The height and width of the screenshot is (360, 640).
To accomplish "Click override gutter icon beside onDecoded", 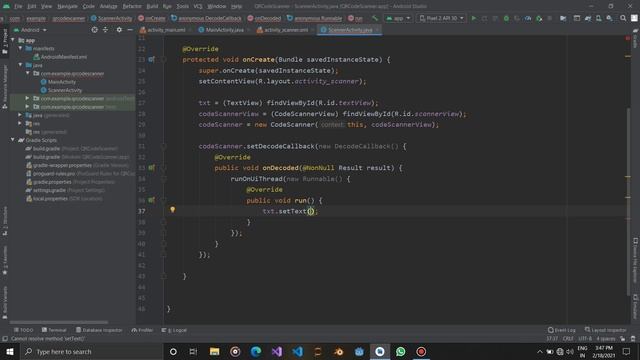I will pyautogui.click(x=151, y=168).
